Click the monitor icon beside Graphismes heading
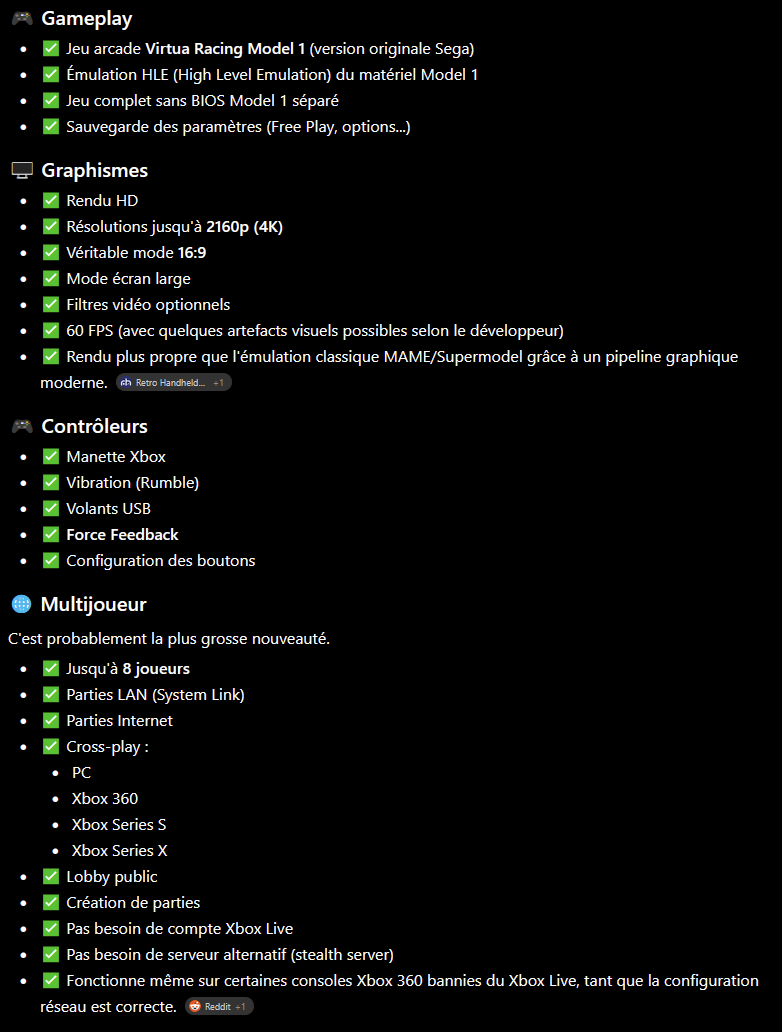This screenshot has height=1032, width=782. (22, 170)
